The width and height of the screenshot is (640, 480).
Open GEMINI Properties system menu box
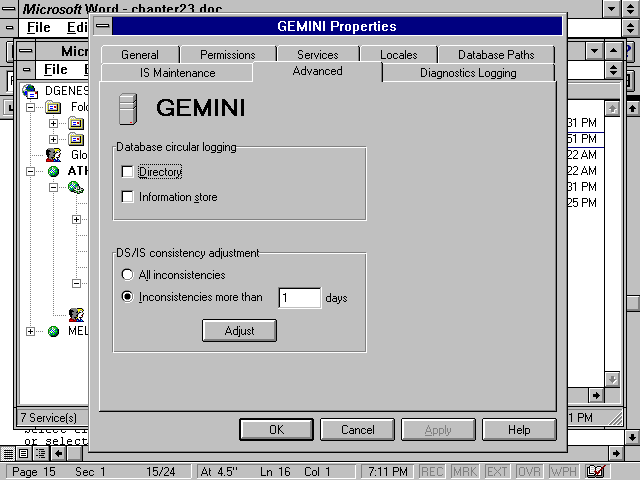[102, 26]
